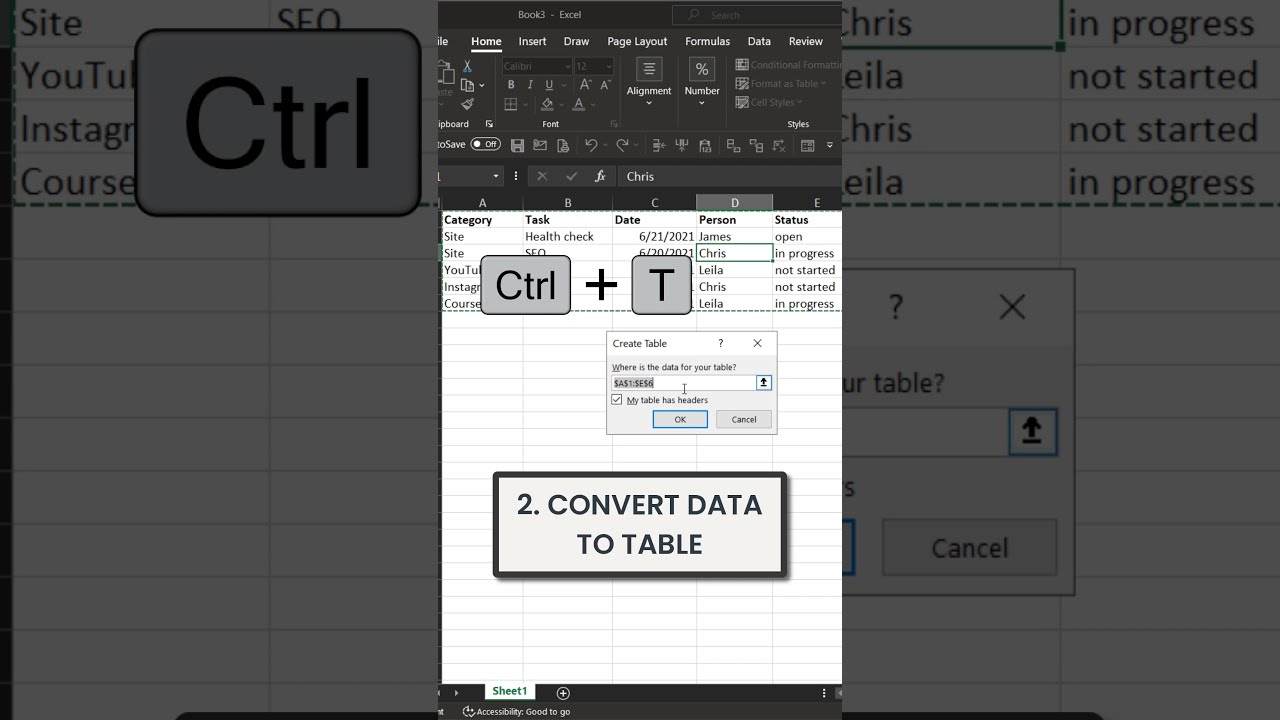
Task: Open the Clipboard group dialog launcher
Action: [x=489, y=124]
